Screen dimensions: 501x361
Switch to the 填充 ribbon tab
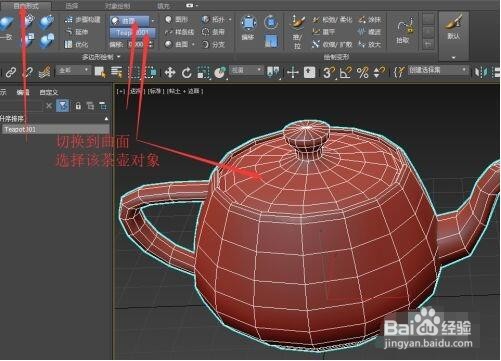click(163, 6)
